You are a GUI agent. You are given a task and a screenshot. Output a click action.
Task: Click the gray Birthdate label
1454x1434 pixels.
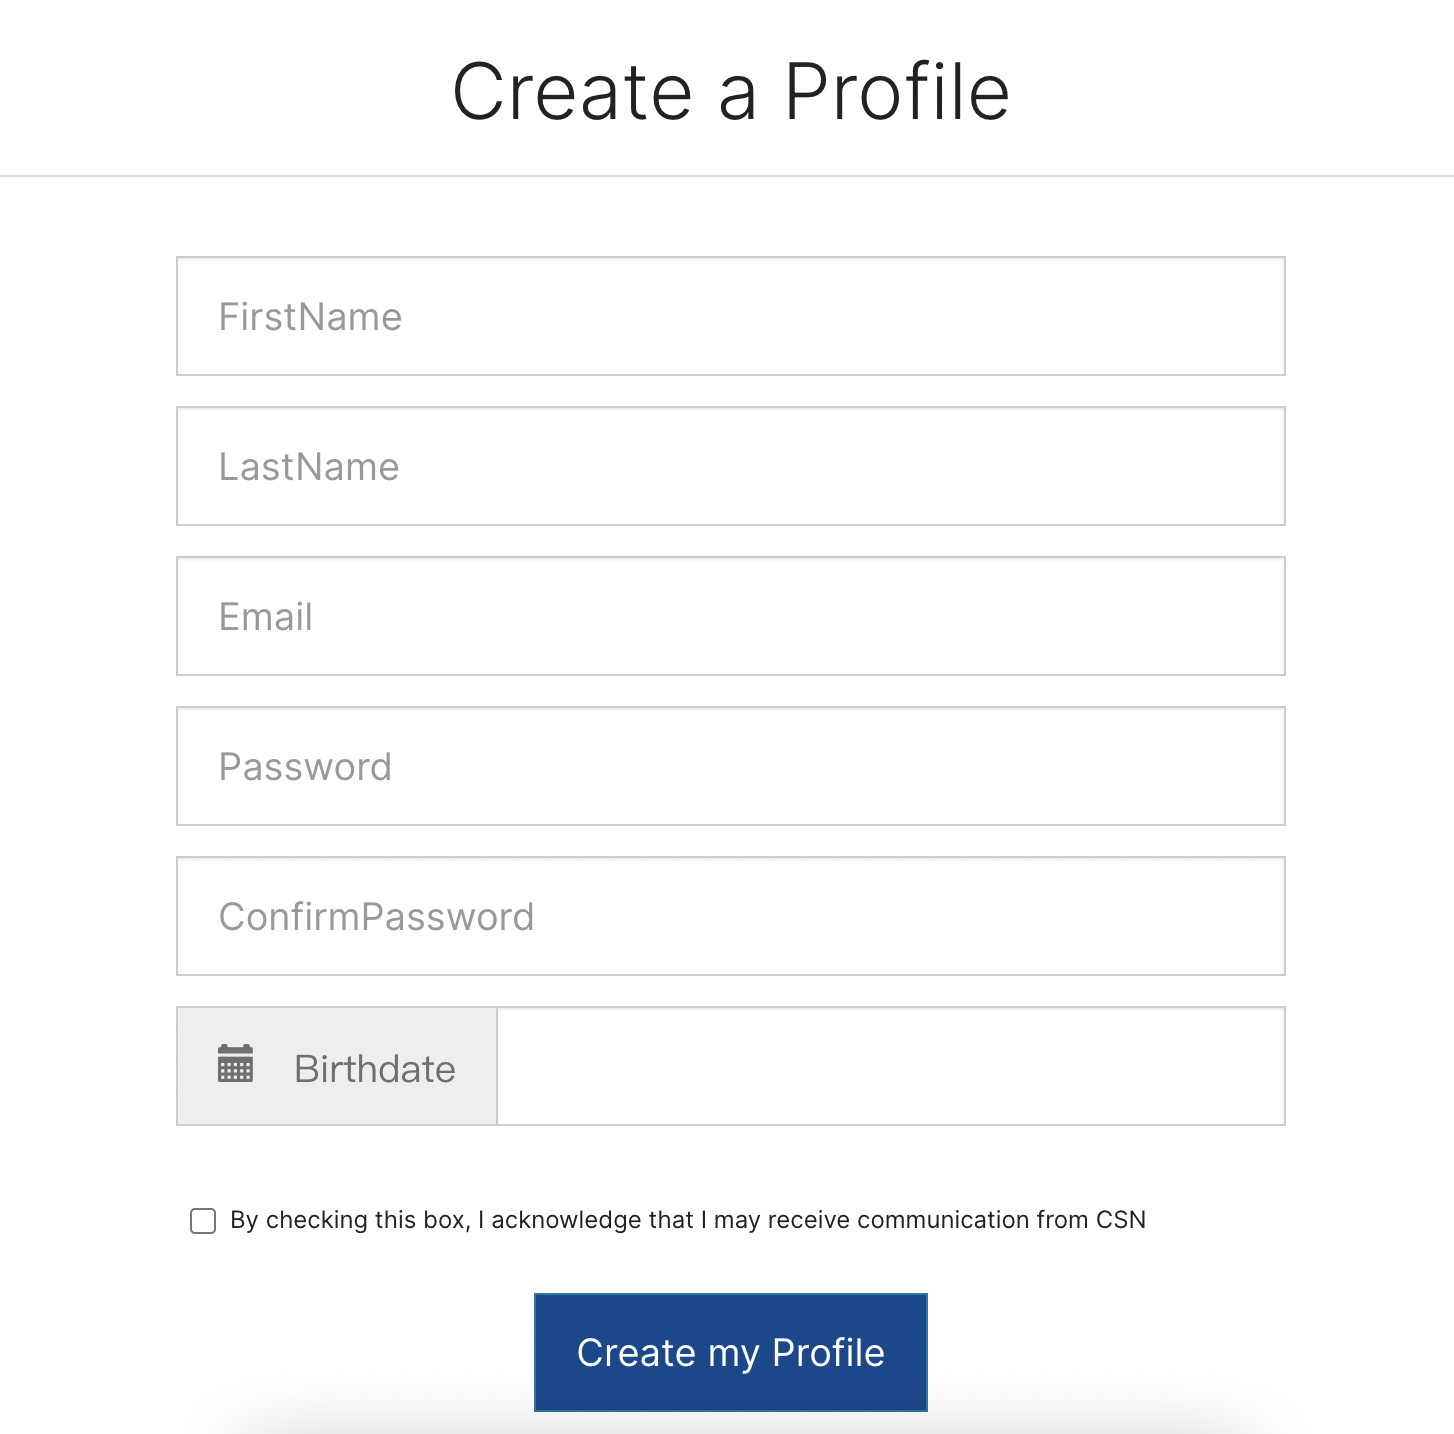[x=375, y=1069]
